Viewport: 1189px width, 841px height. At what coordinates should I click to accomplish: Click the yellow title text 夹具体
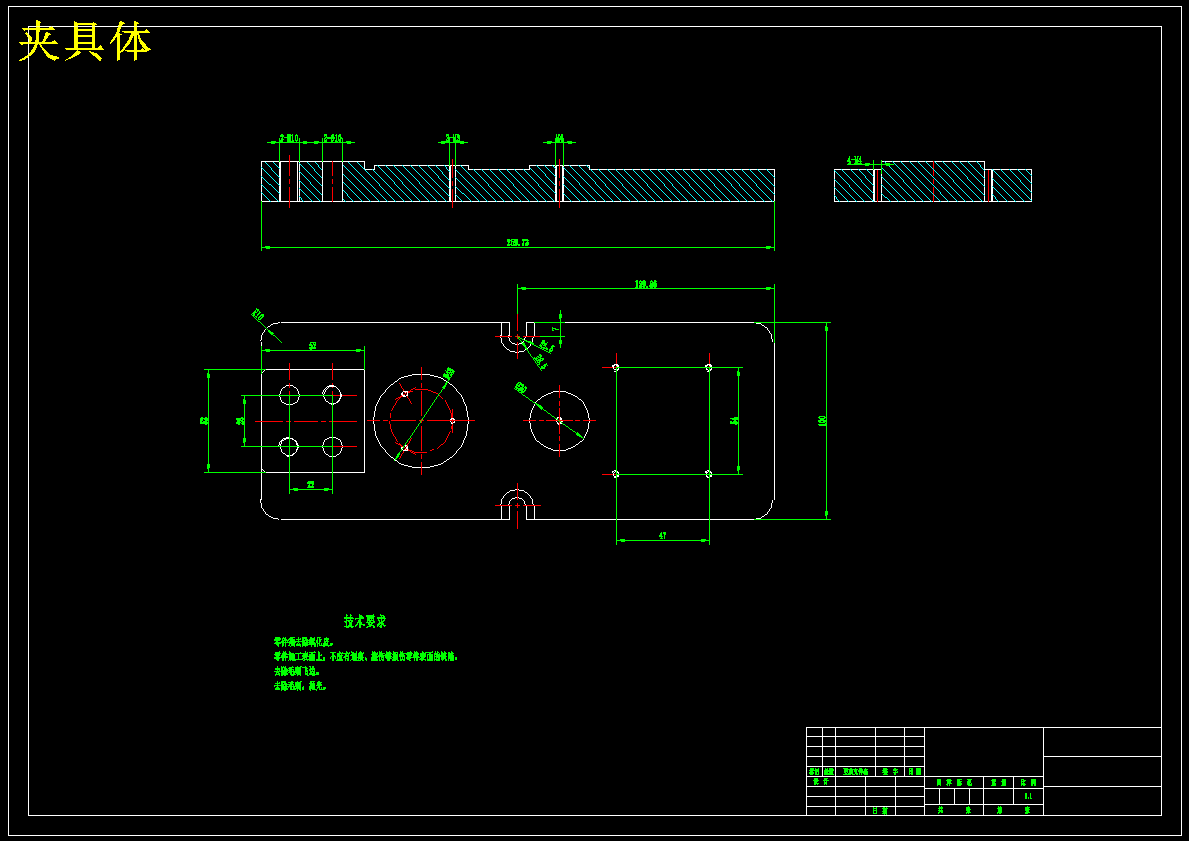(85, 42)
